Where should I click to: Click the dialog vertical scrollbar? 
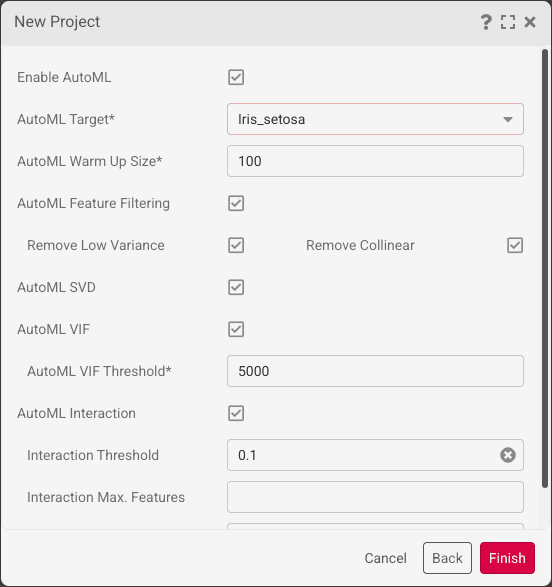pyautogui.click(x=545, y=268)
